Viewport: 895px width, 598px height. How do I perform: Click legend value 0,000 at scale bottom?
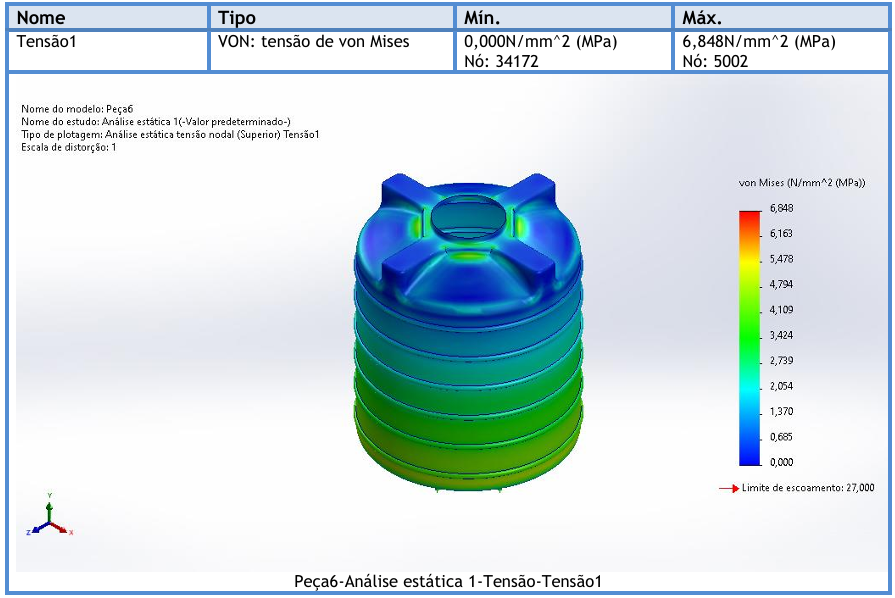pos(781,462)
